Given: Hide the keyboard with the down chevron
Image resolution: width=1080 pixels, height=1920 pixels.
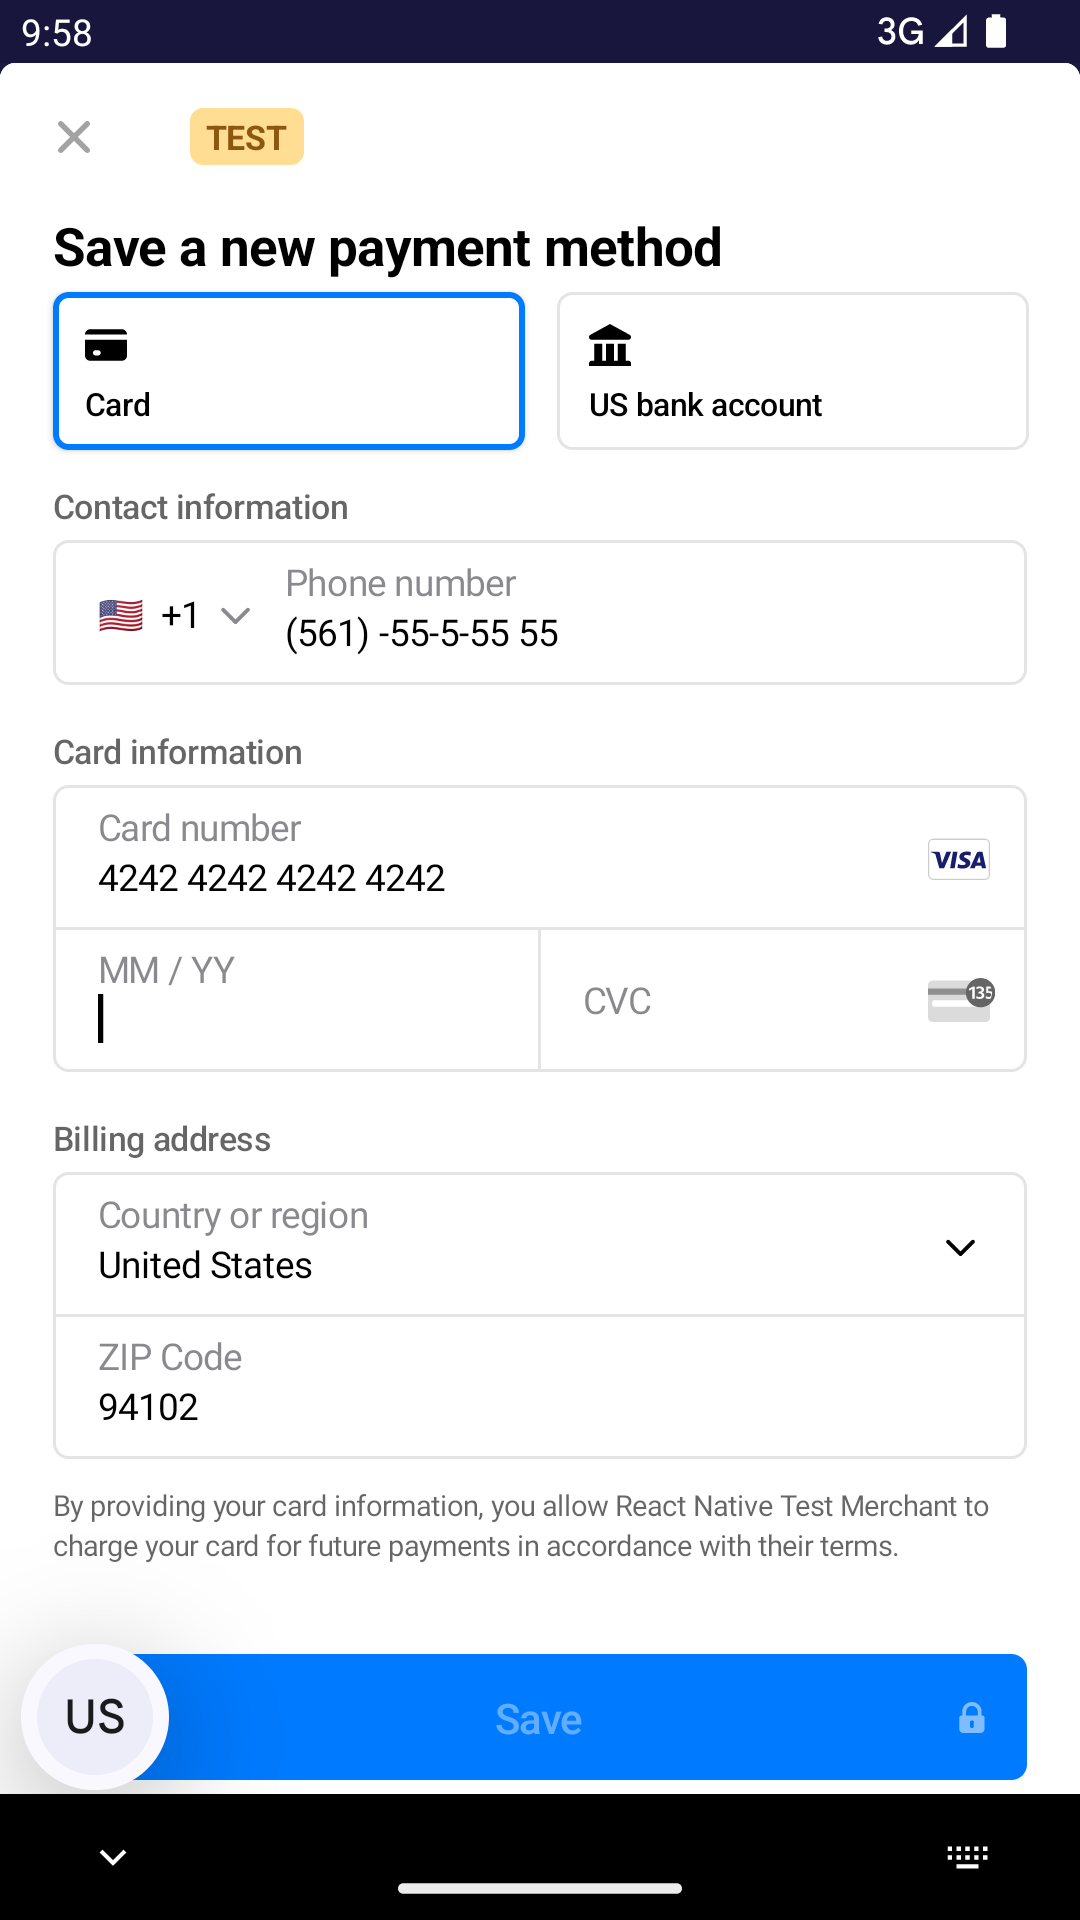Looking at the screenshot, I should point(113,1857).
